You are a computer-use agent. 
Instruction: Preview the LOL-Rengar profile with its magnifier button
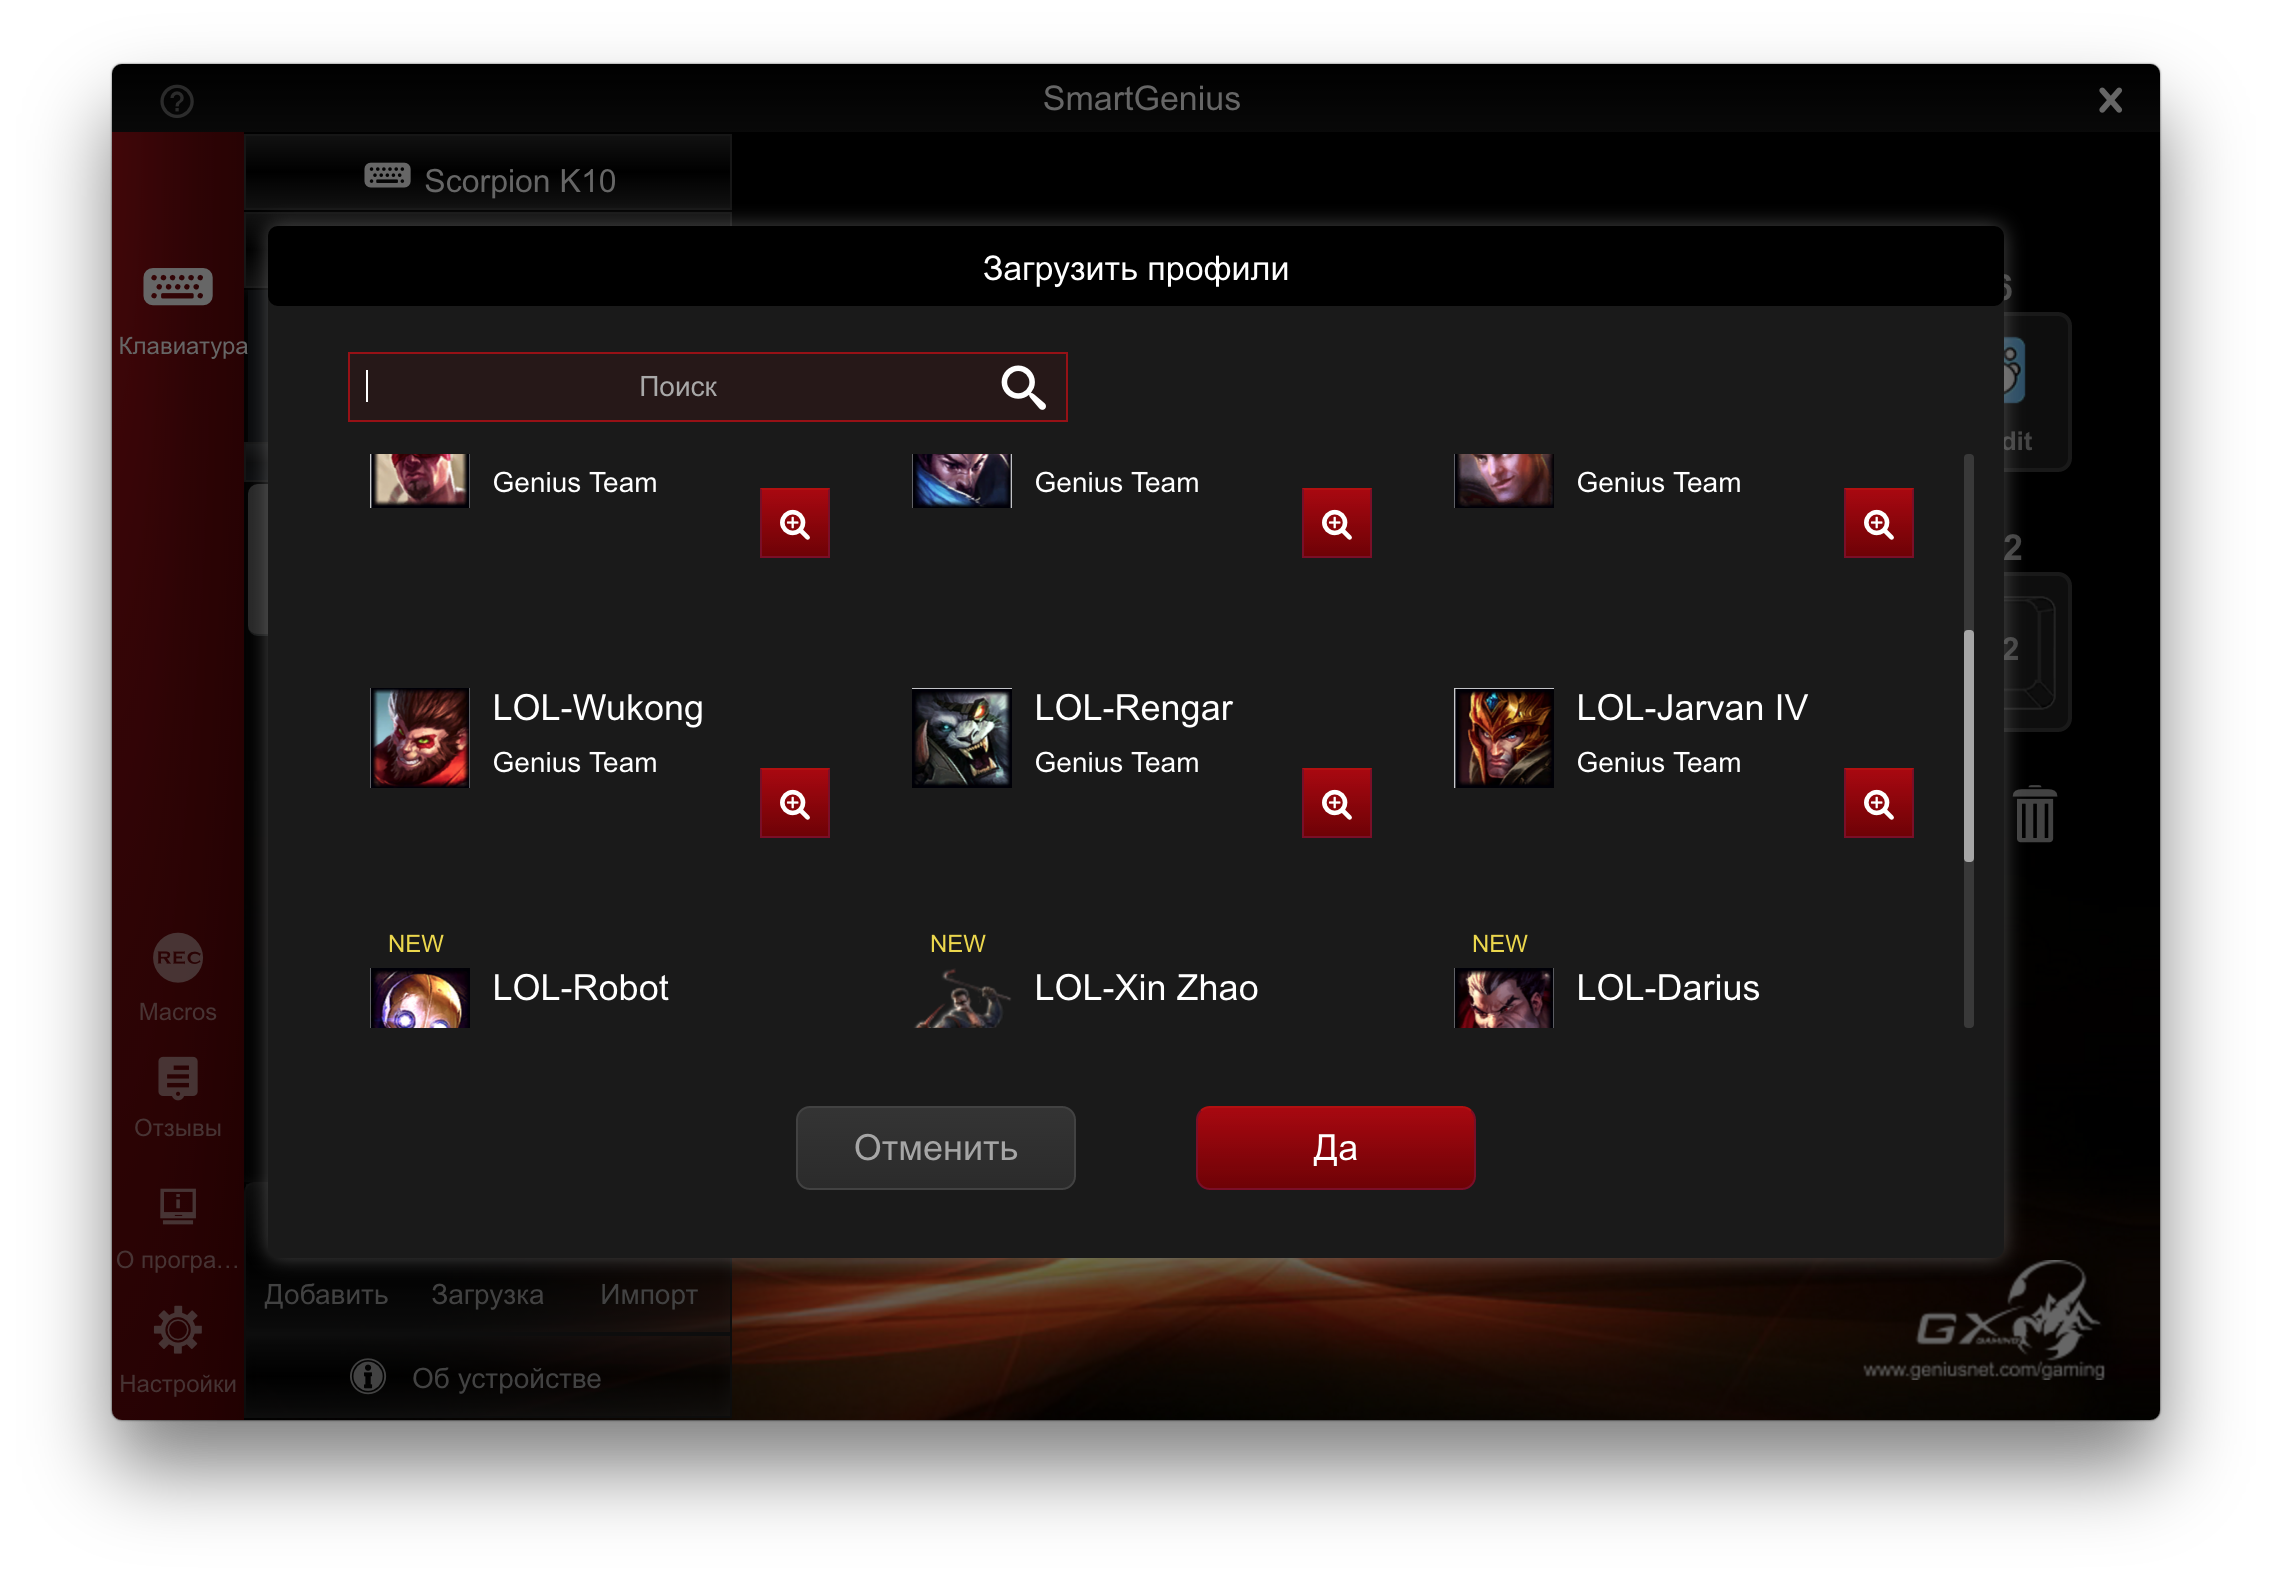coord(1336,803)
